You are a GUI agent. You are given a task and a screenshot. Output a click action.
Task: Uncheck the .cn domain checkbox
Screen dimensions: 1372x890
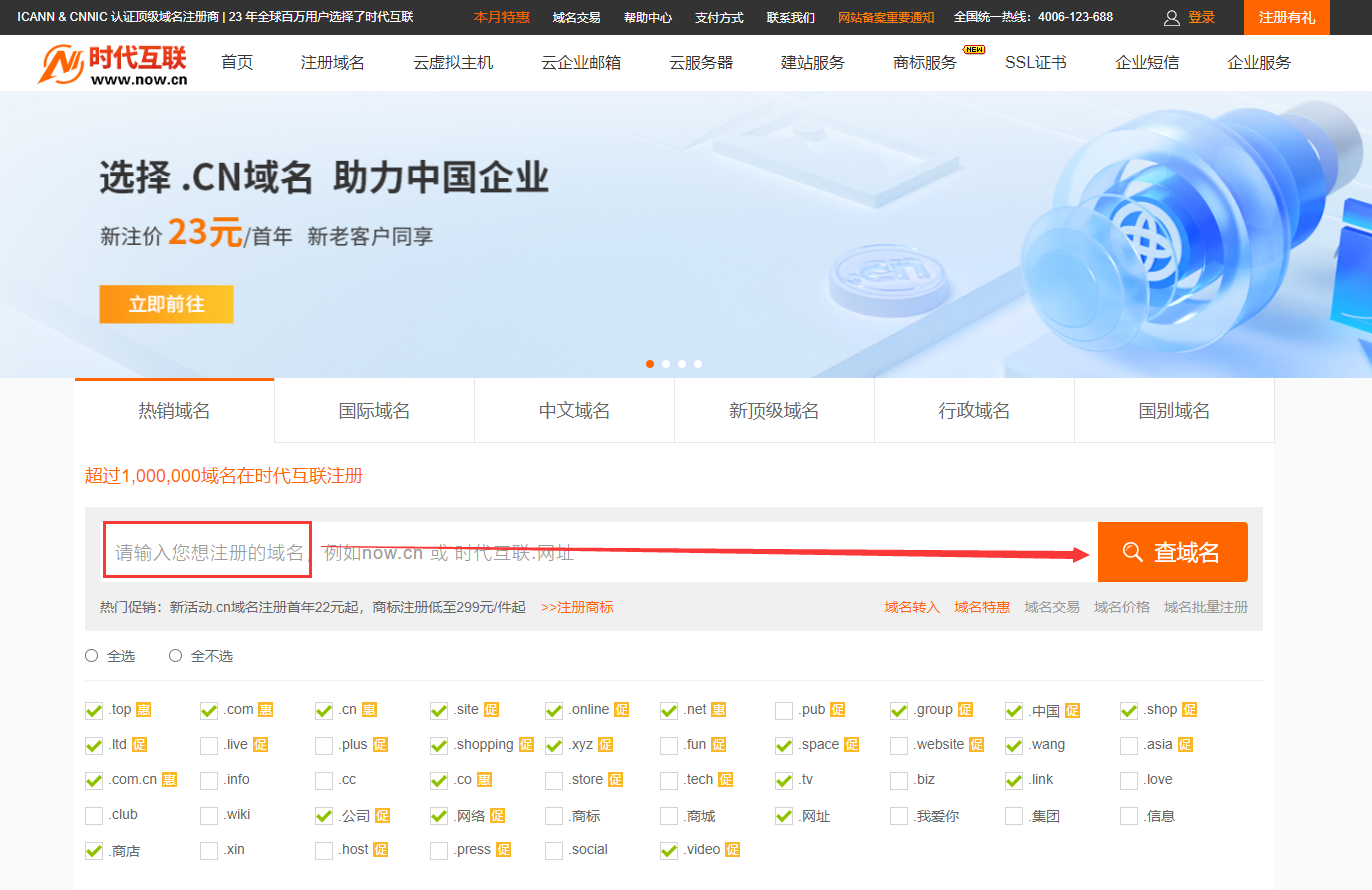324,711
